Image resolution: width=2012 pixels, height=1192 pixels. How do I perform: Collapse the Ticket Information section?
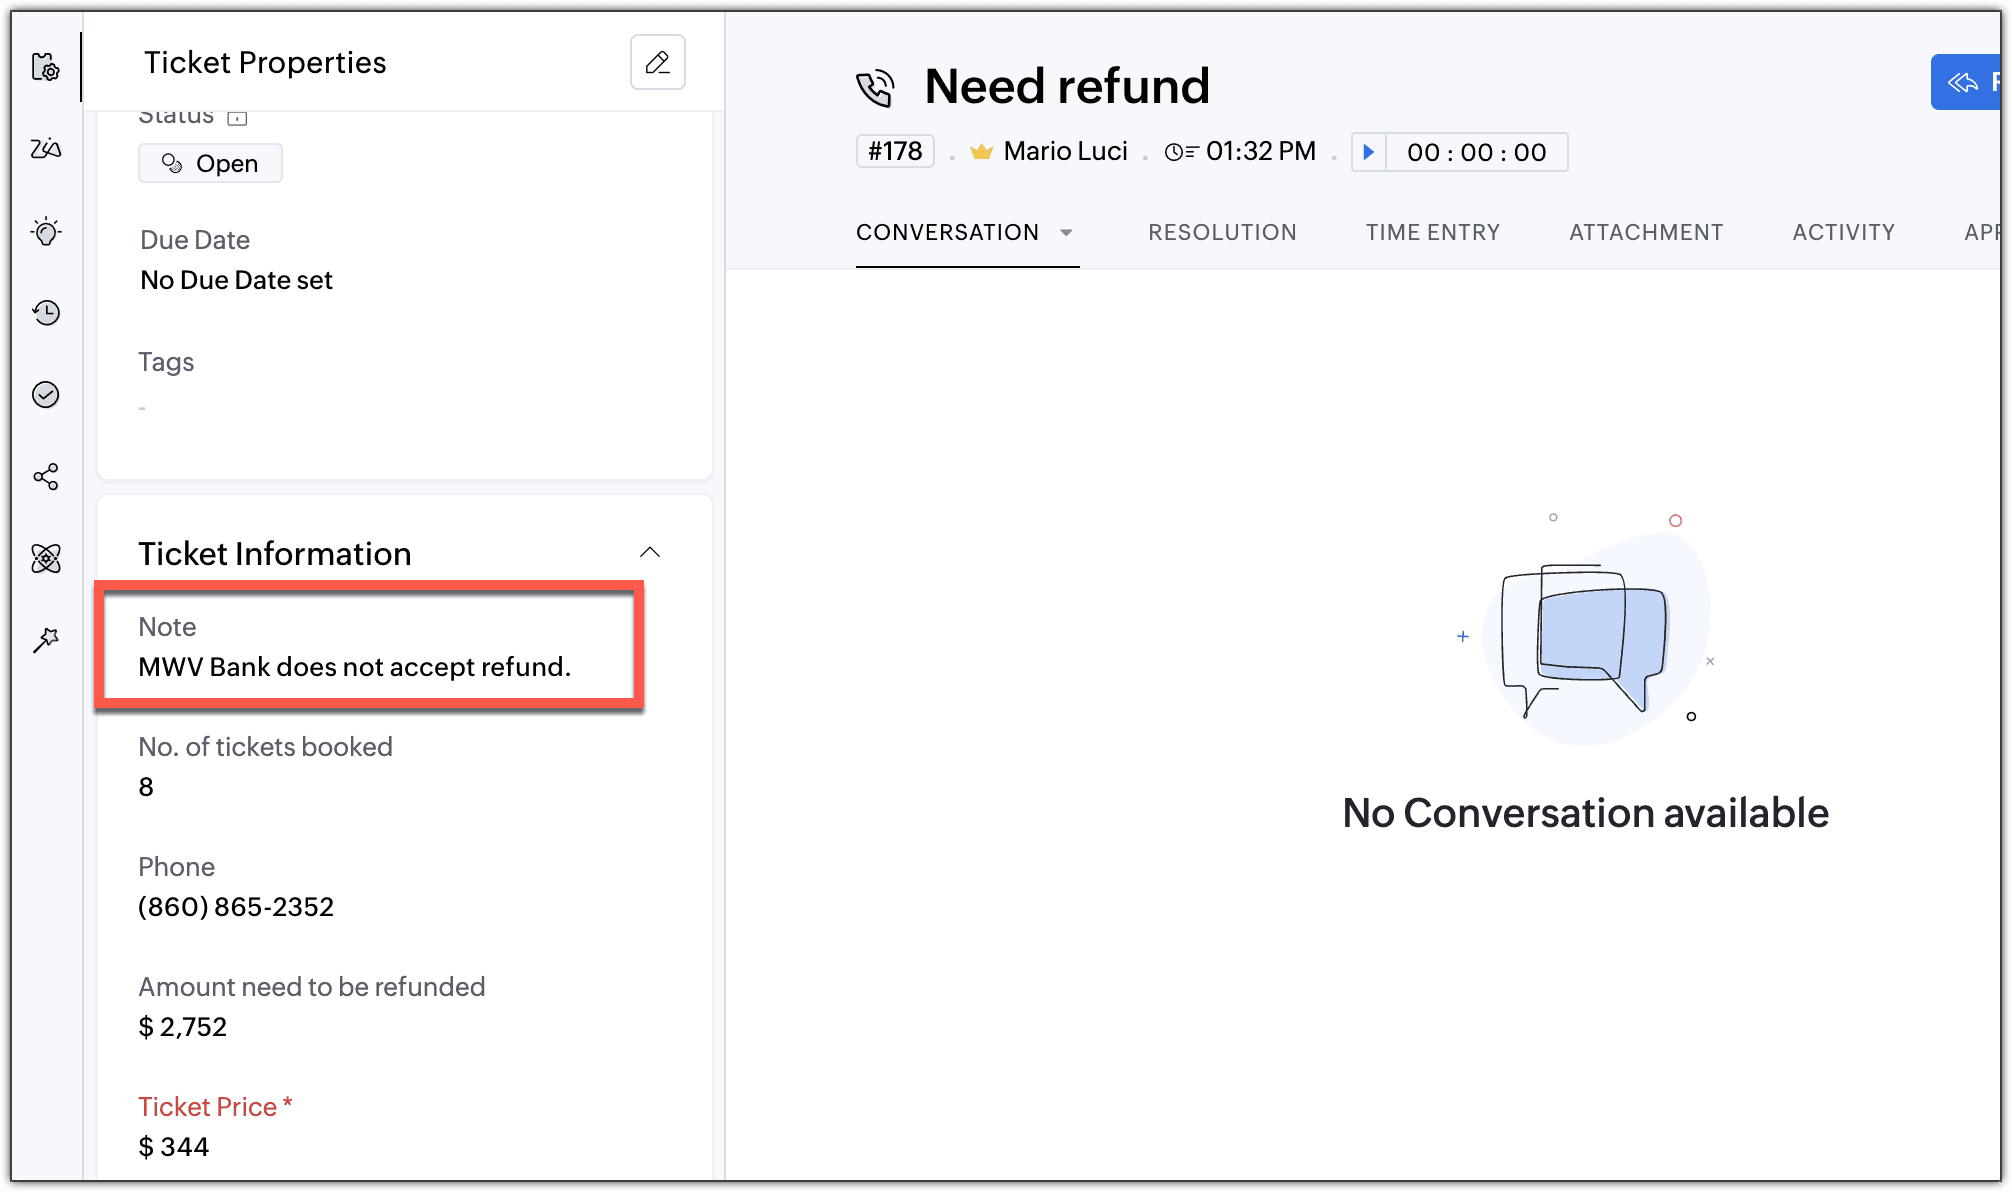pyautogui.click(x=650, y=552)
